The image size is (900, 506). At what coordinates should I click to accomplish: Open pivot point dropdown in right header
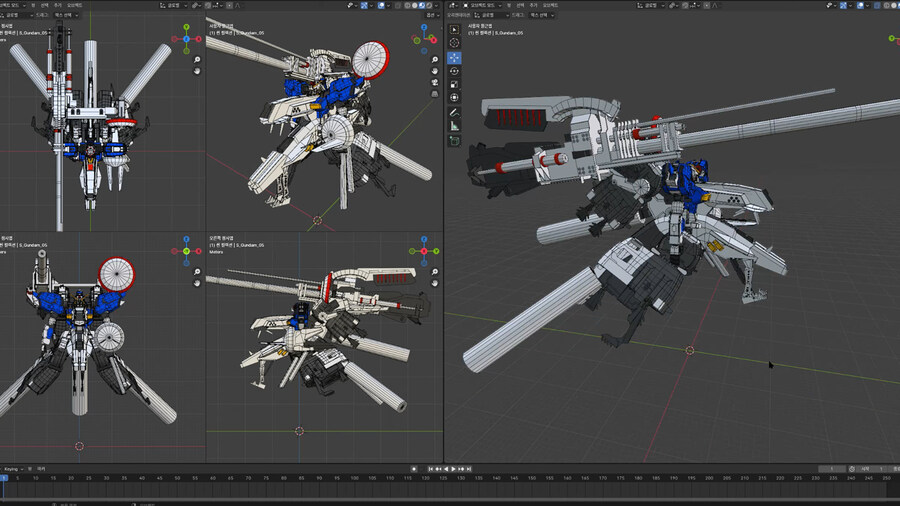[x=673, y=5]
